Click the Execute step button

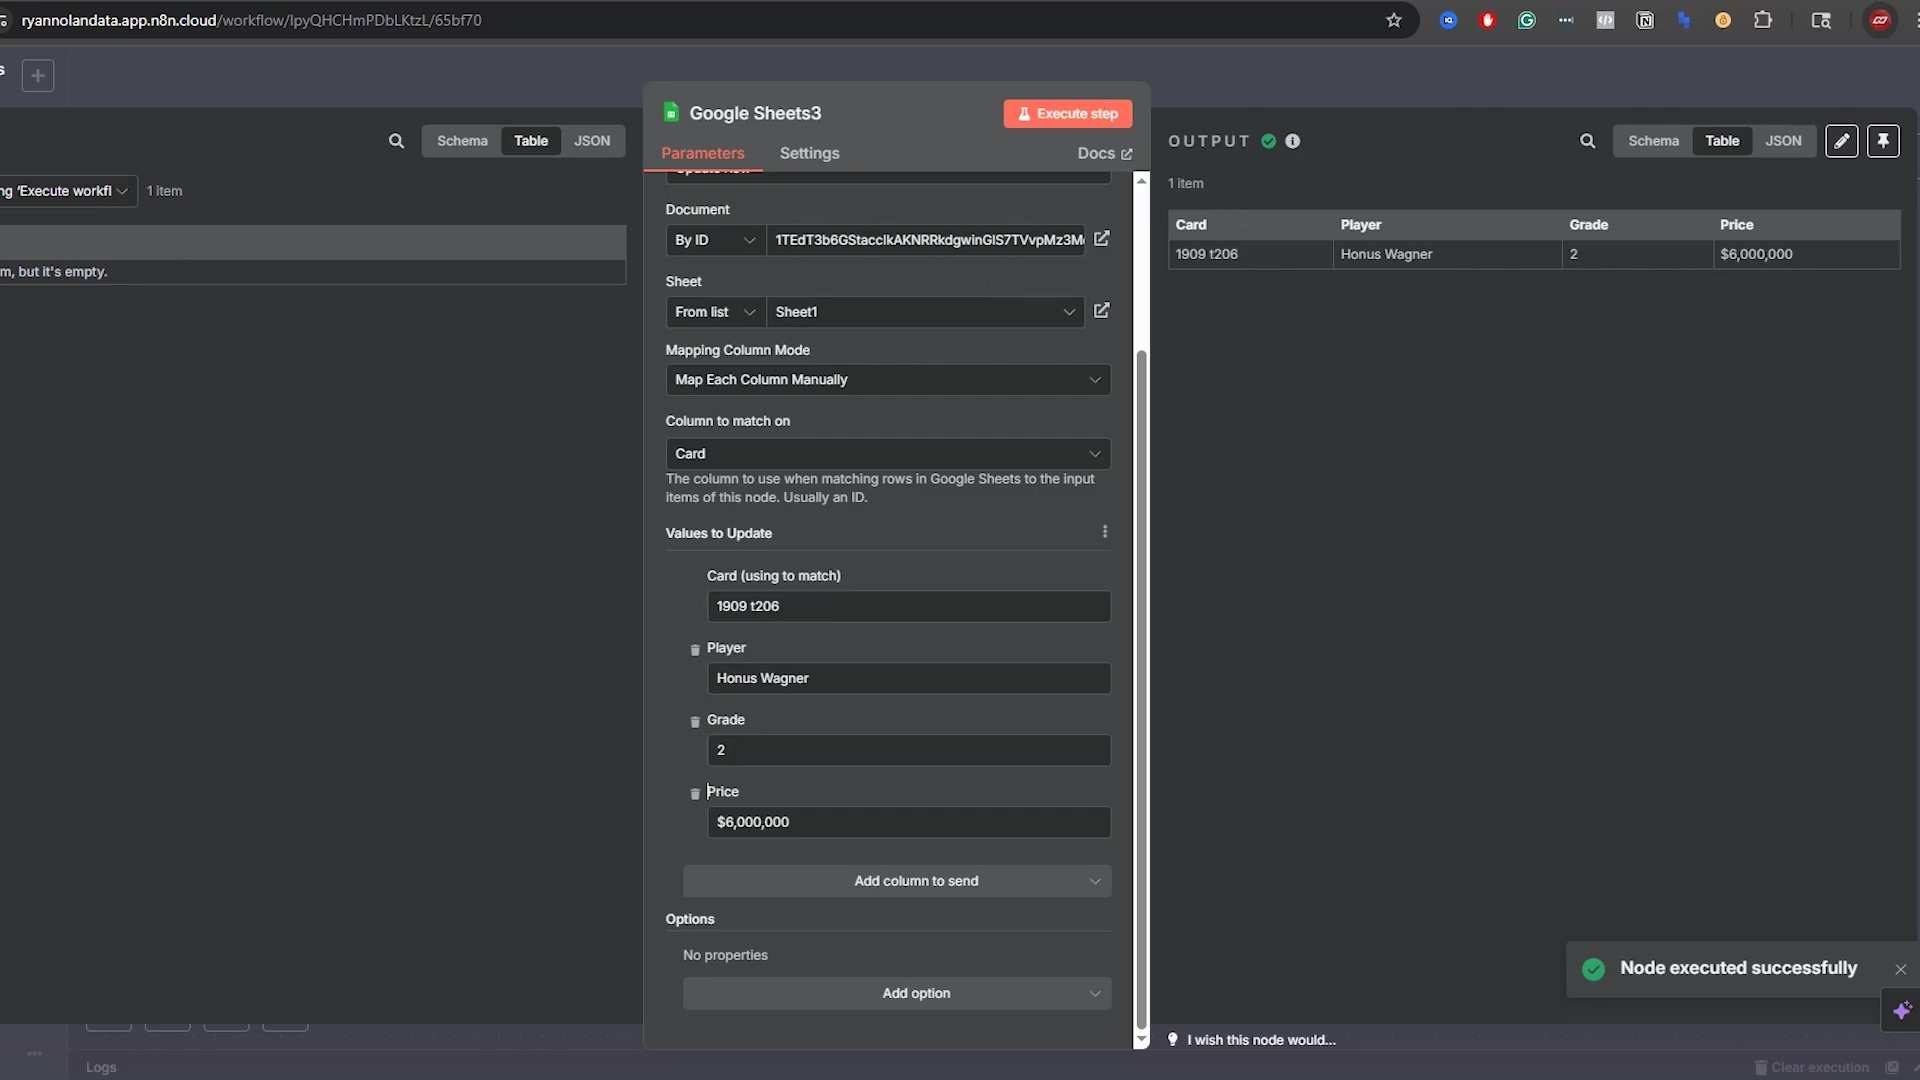[x=1067, y=114]
